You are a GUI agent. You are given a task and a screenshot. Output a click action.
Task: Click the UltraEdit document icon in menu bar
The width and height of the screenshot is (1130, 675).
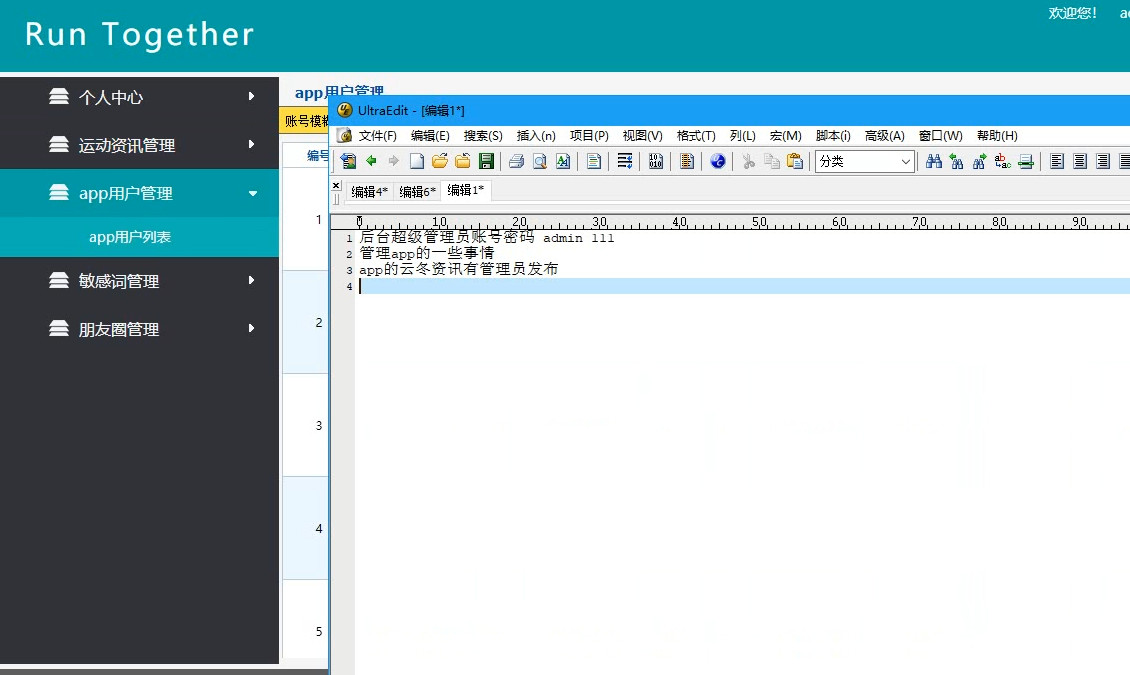(345, 135)
